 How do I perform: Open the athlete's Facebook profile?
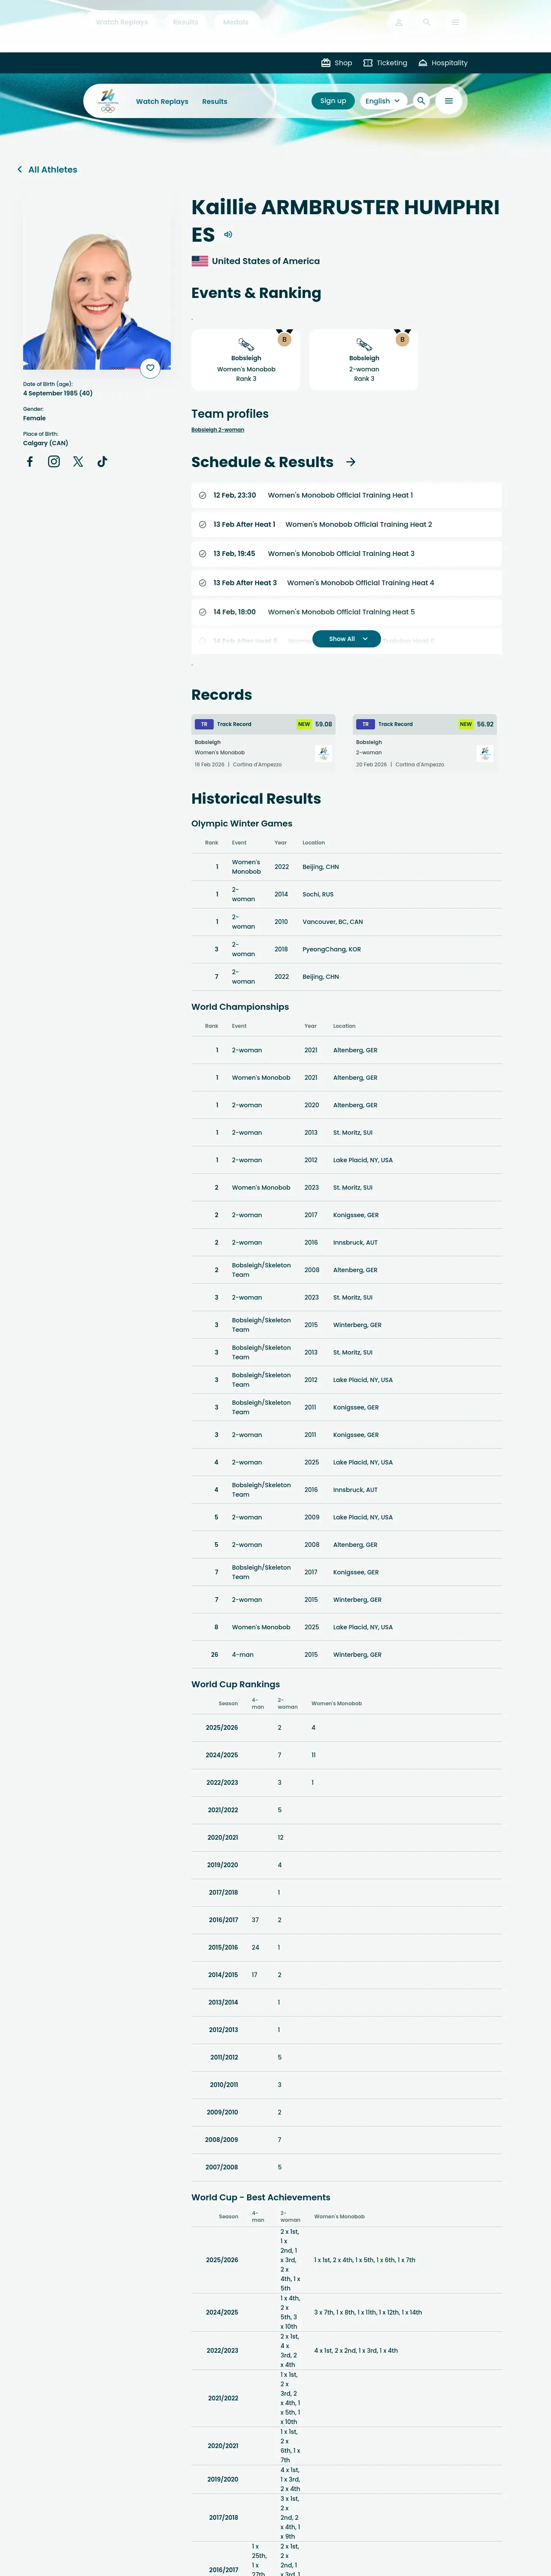pos(30,462)
